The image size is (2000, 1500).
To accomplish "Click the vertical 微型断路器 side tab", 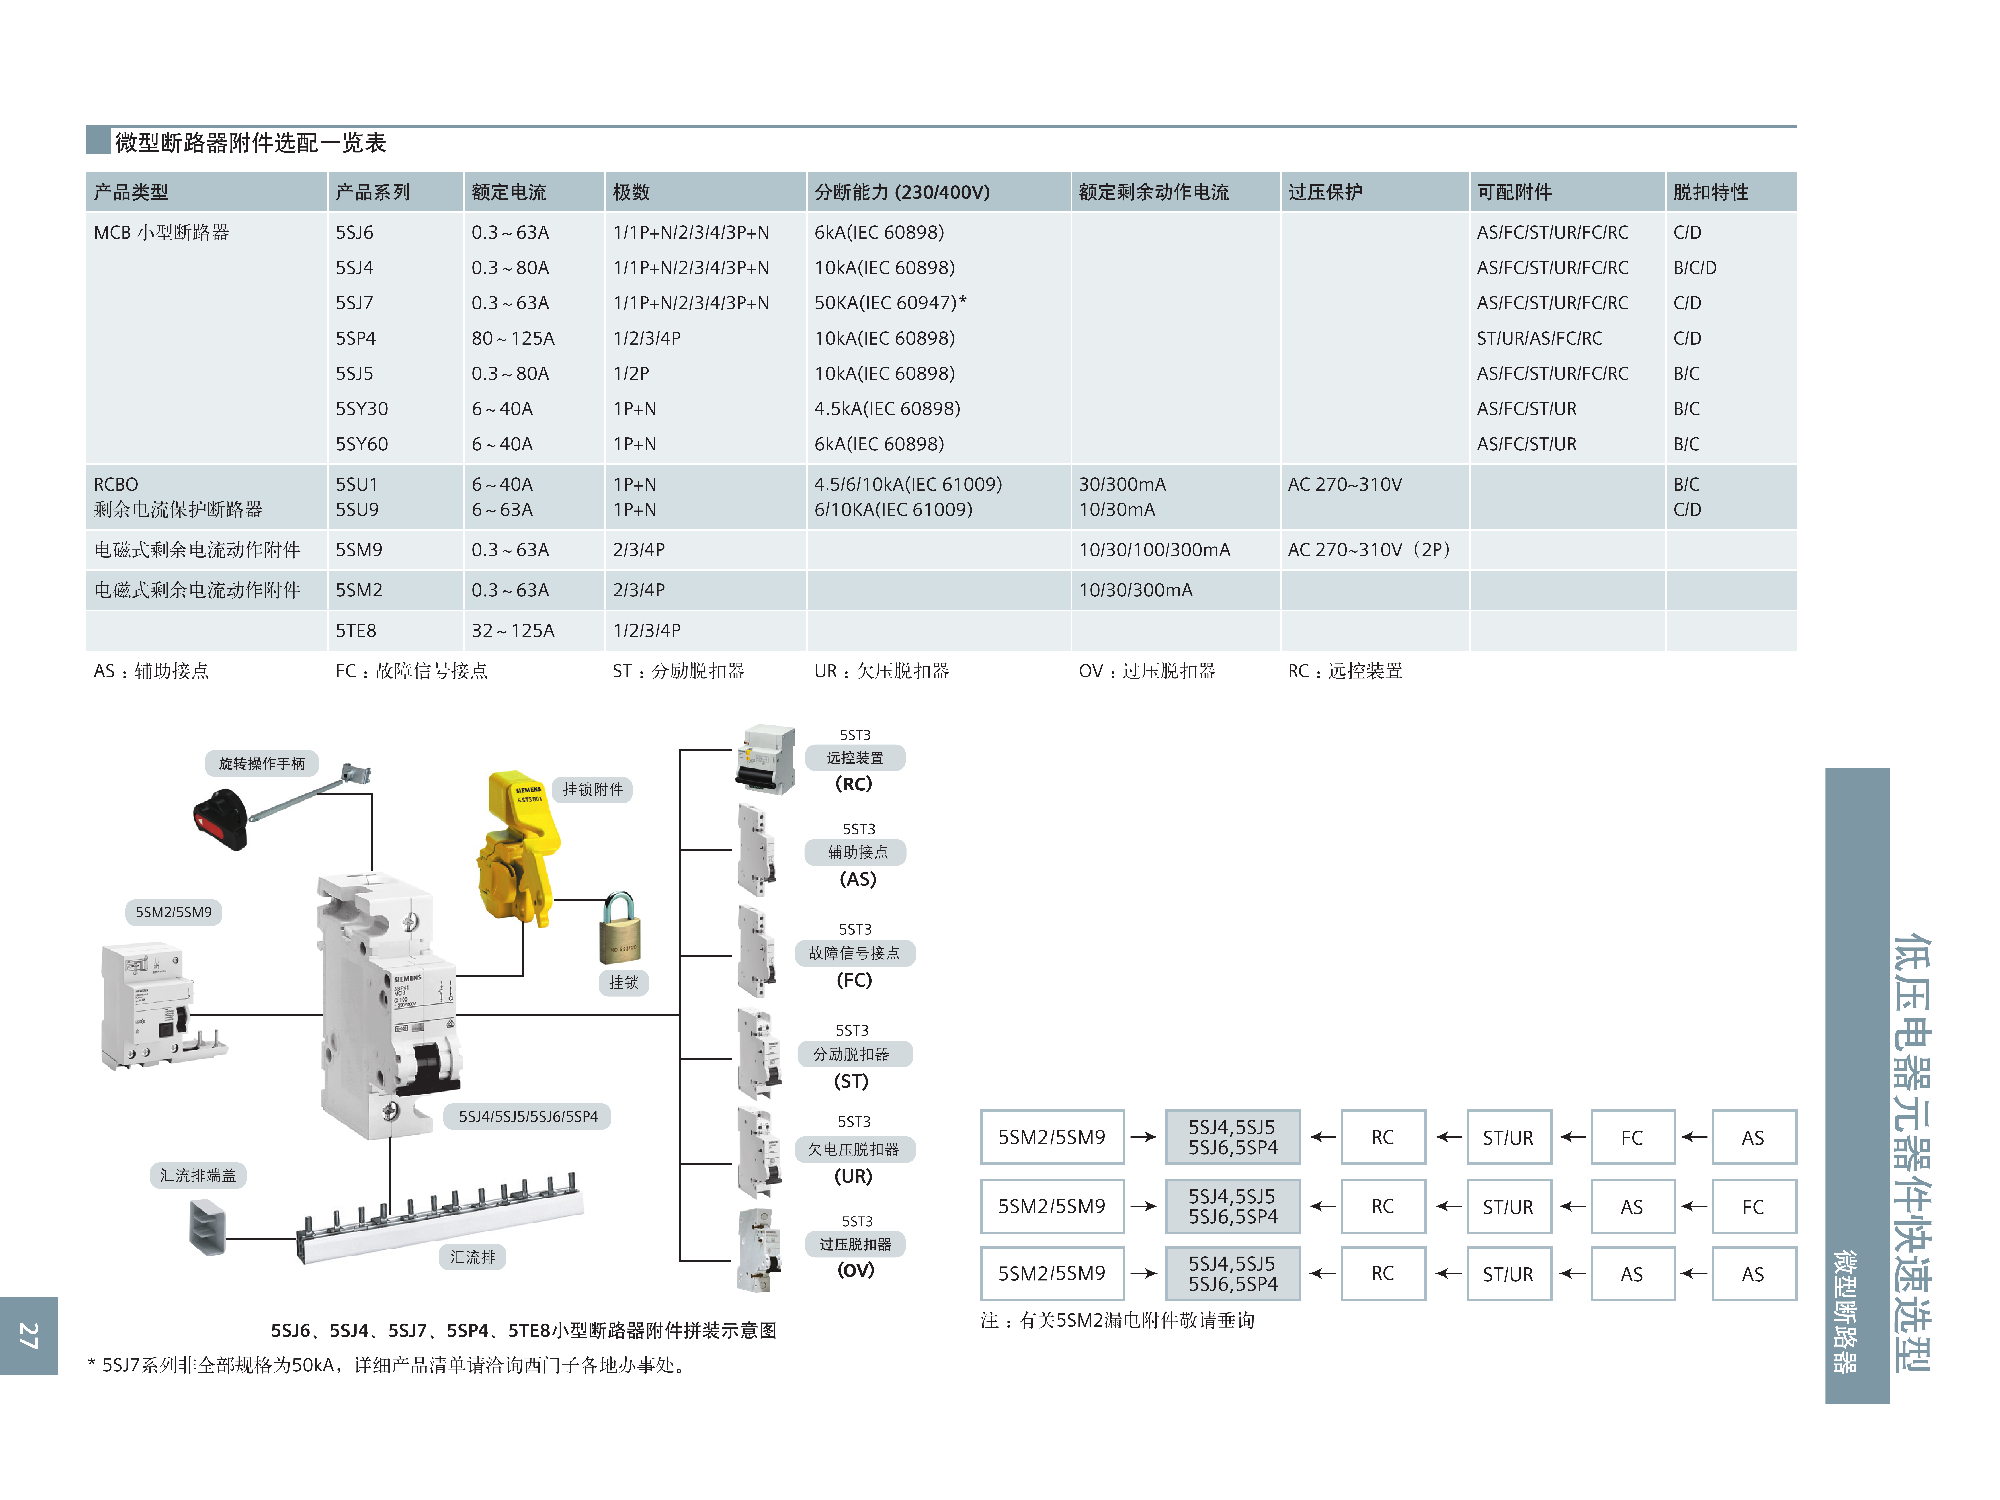I will (x=1846, y=1310).
